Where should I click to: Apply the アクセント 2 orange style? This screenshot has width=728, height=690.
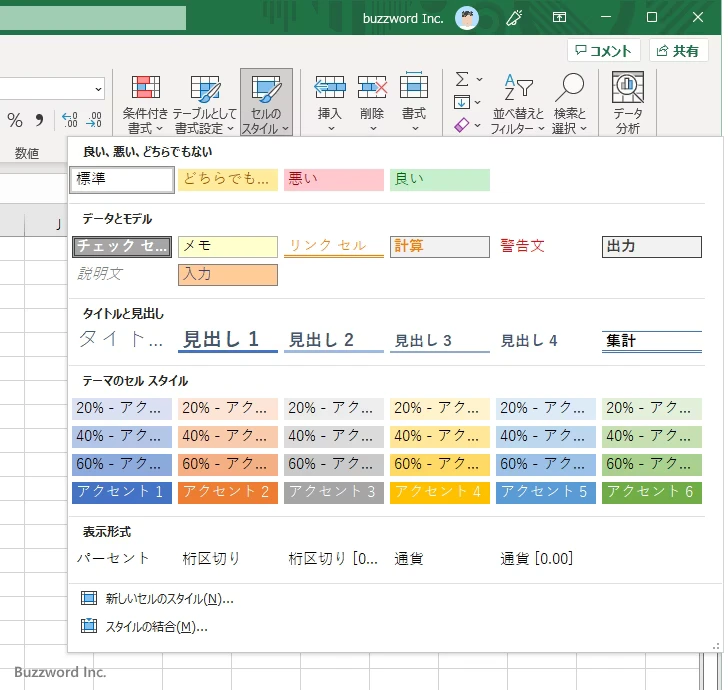pyautogui.click(x=228, y=492)
